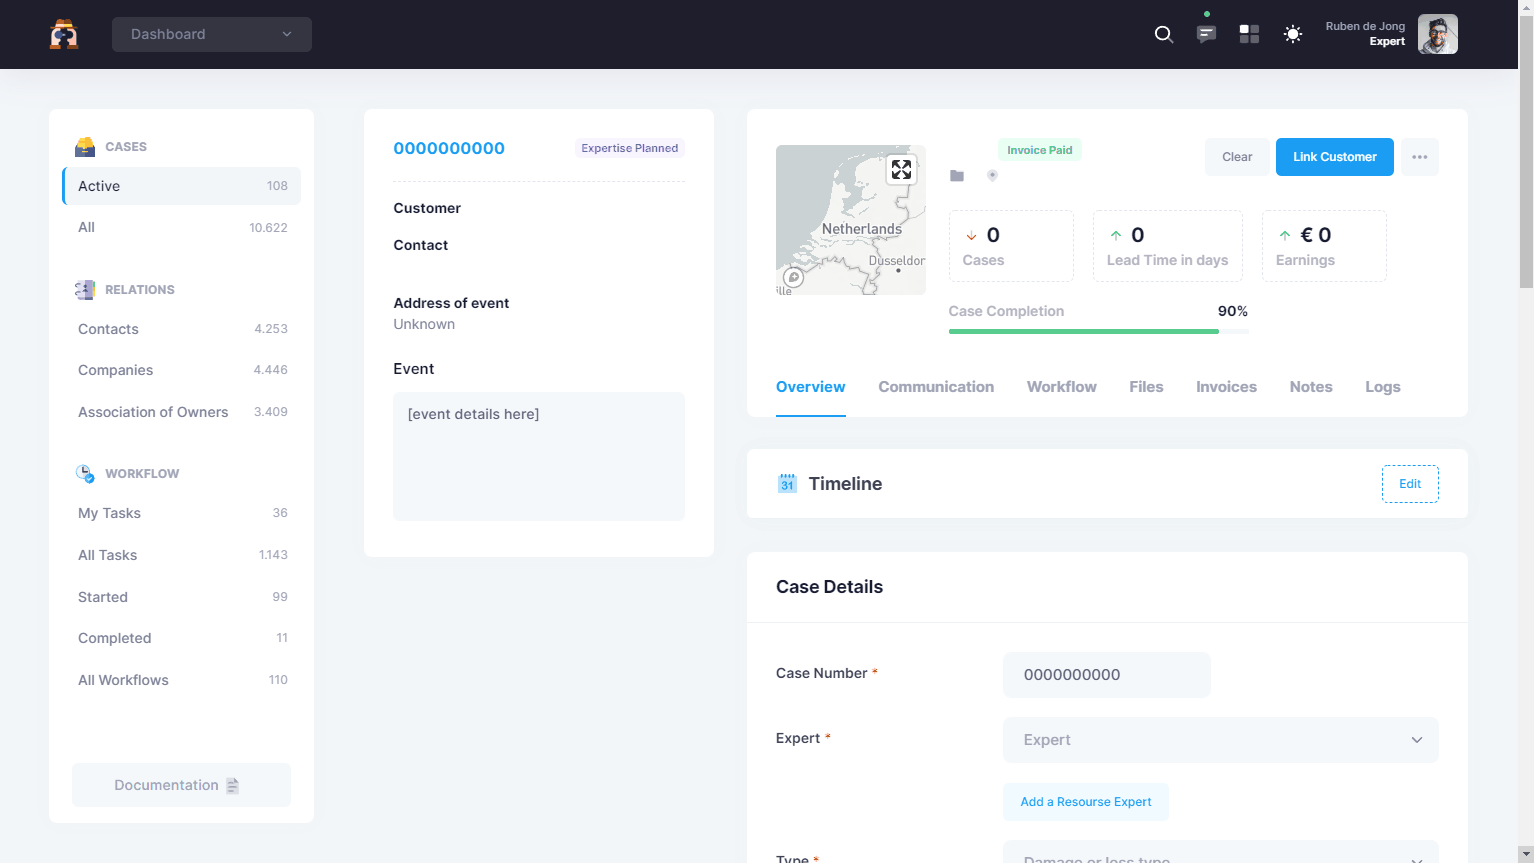Click the Documentation file icon
This screenshot has height=863, width=1534.
(232, 786)
